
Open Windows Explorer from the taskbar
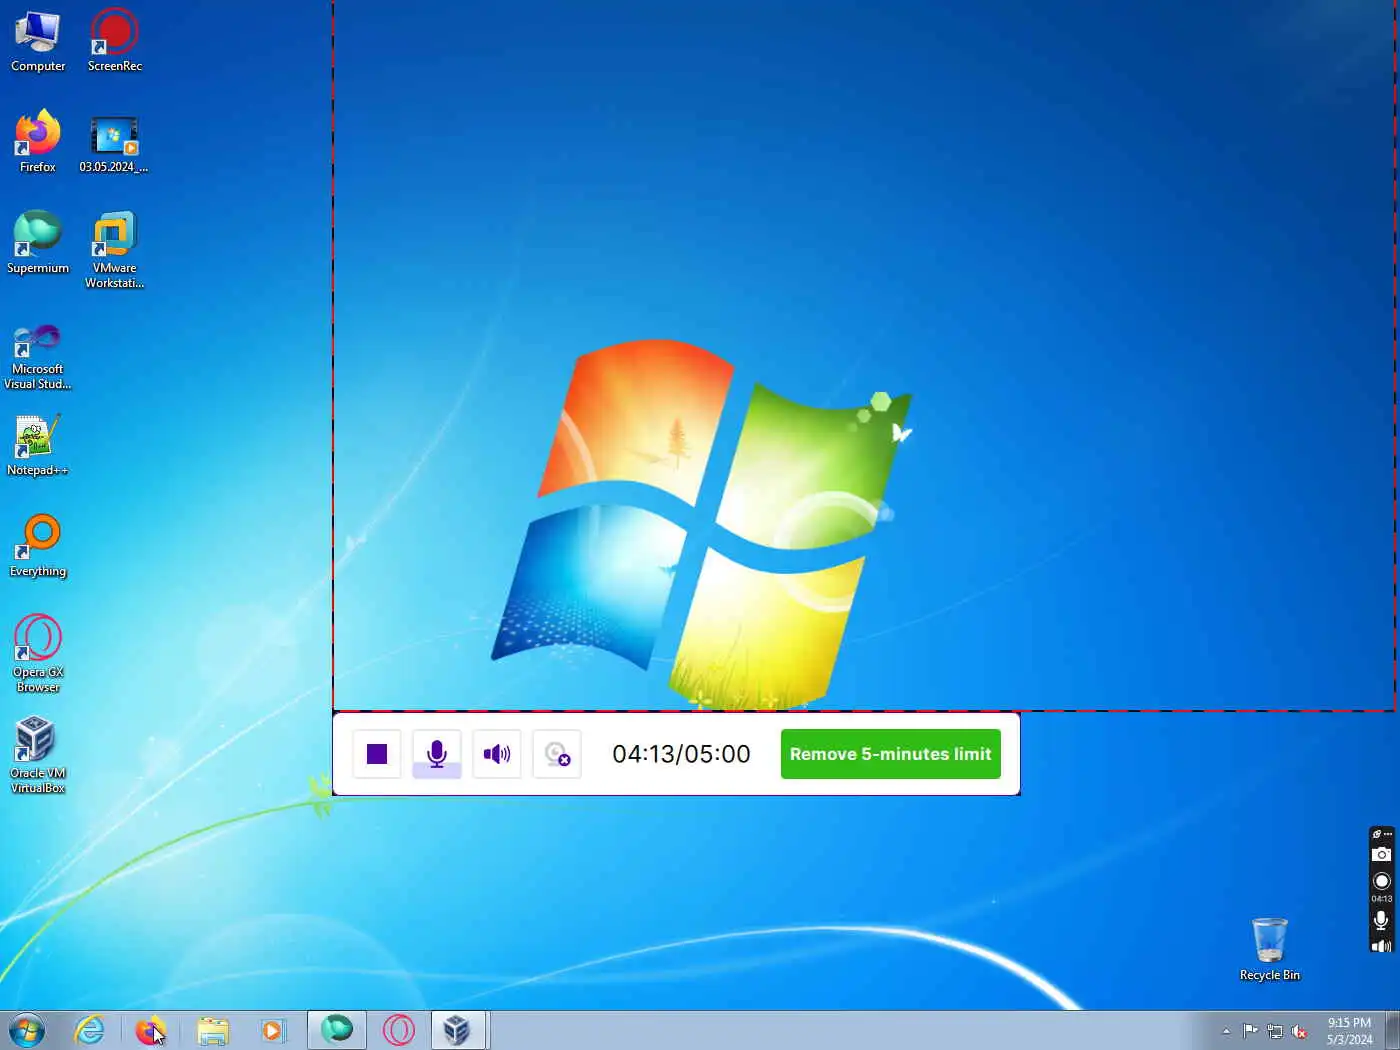point(212,1030)
